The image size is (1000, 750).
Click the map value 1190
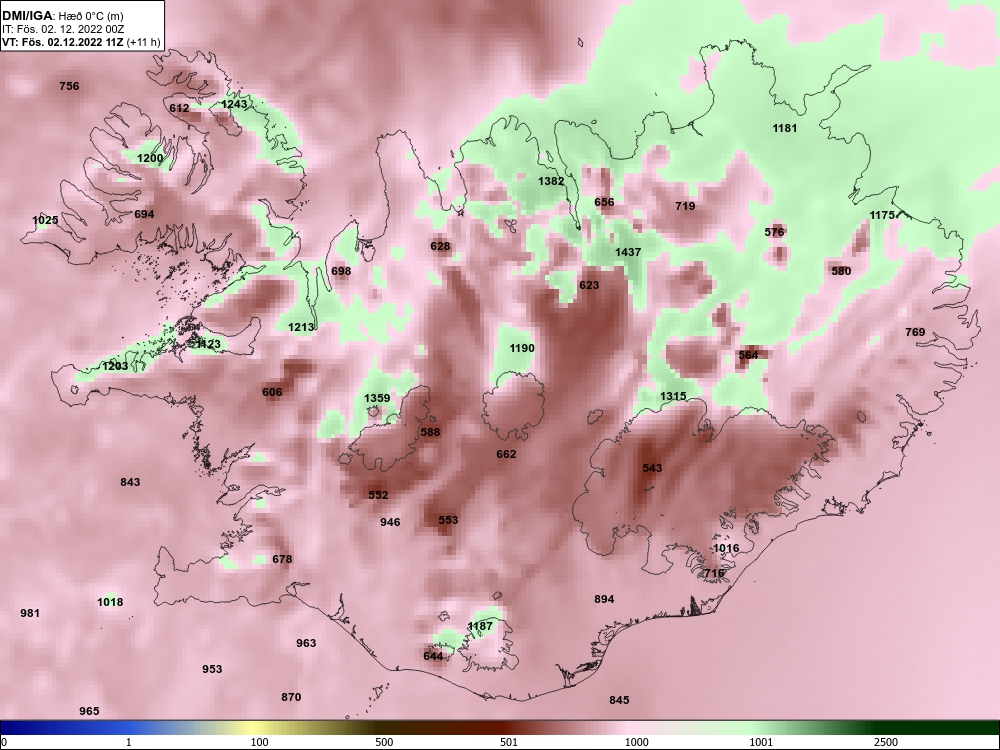[522, 348]
